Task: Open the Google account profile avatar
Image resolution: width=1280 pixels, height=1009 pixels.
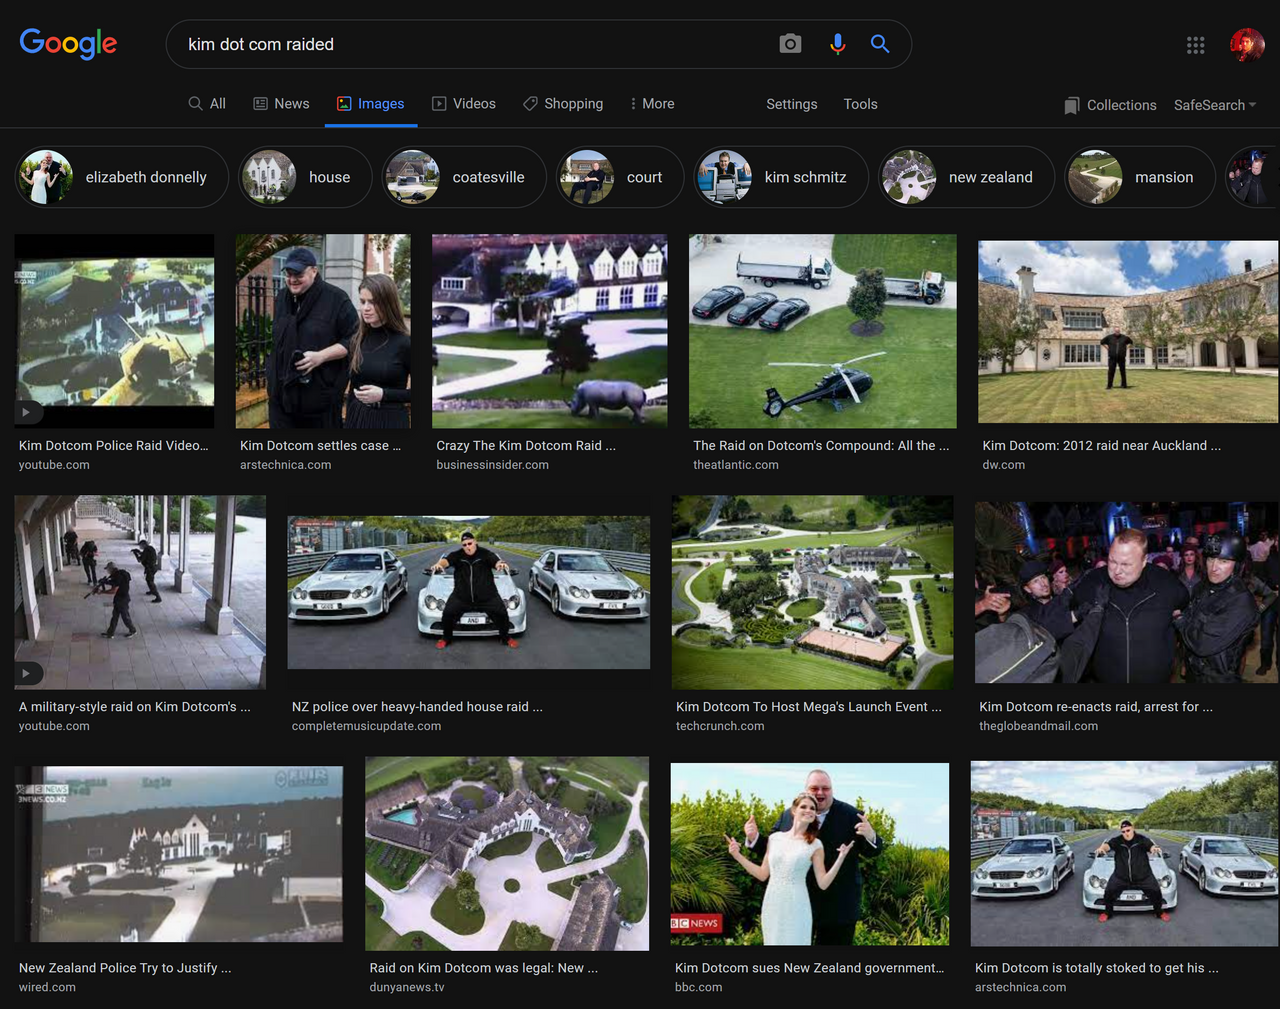Action: pos(1247,45)
